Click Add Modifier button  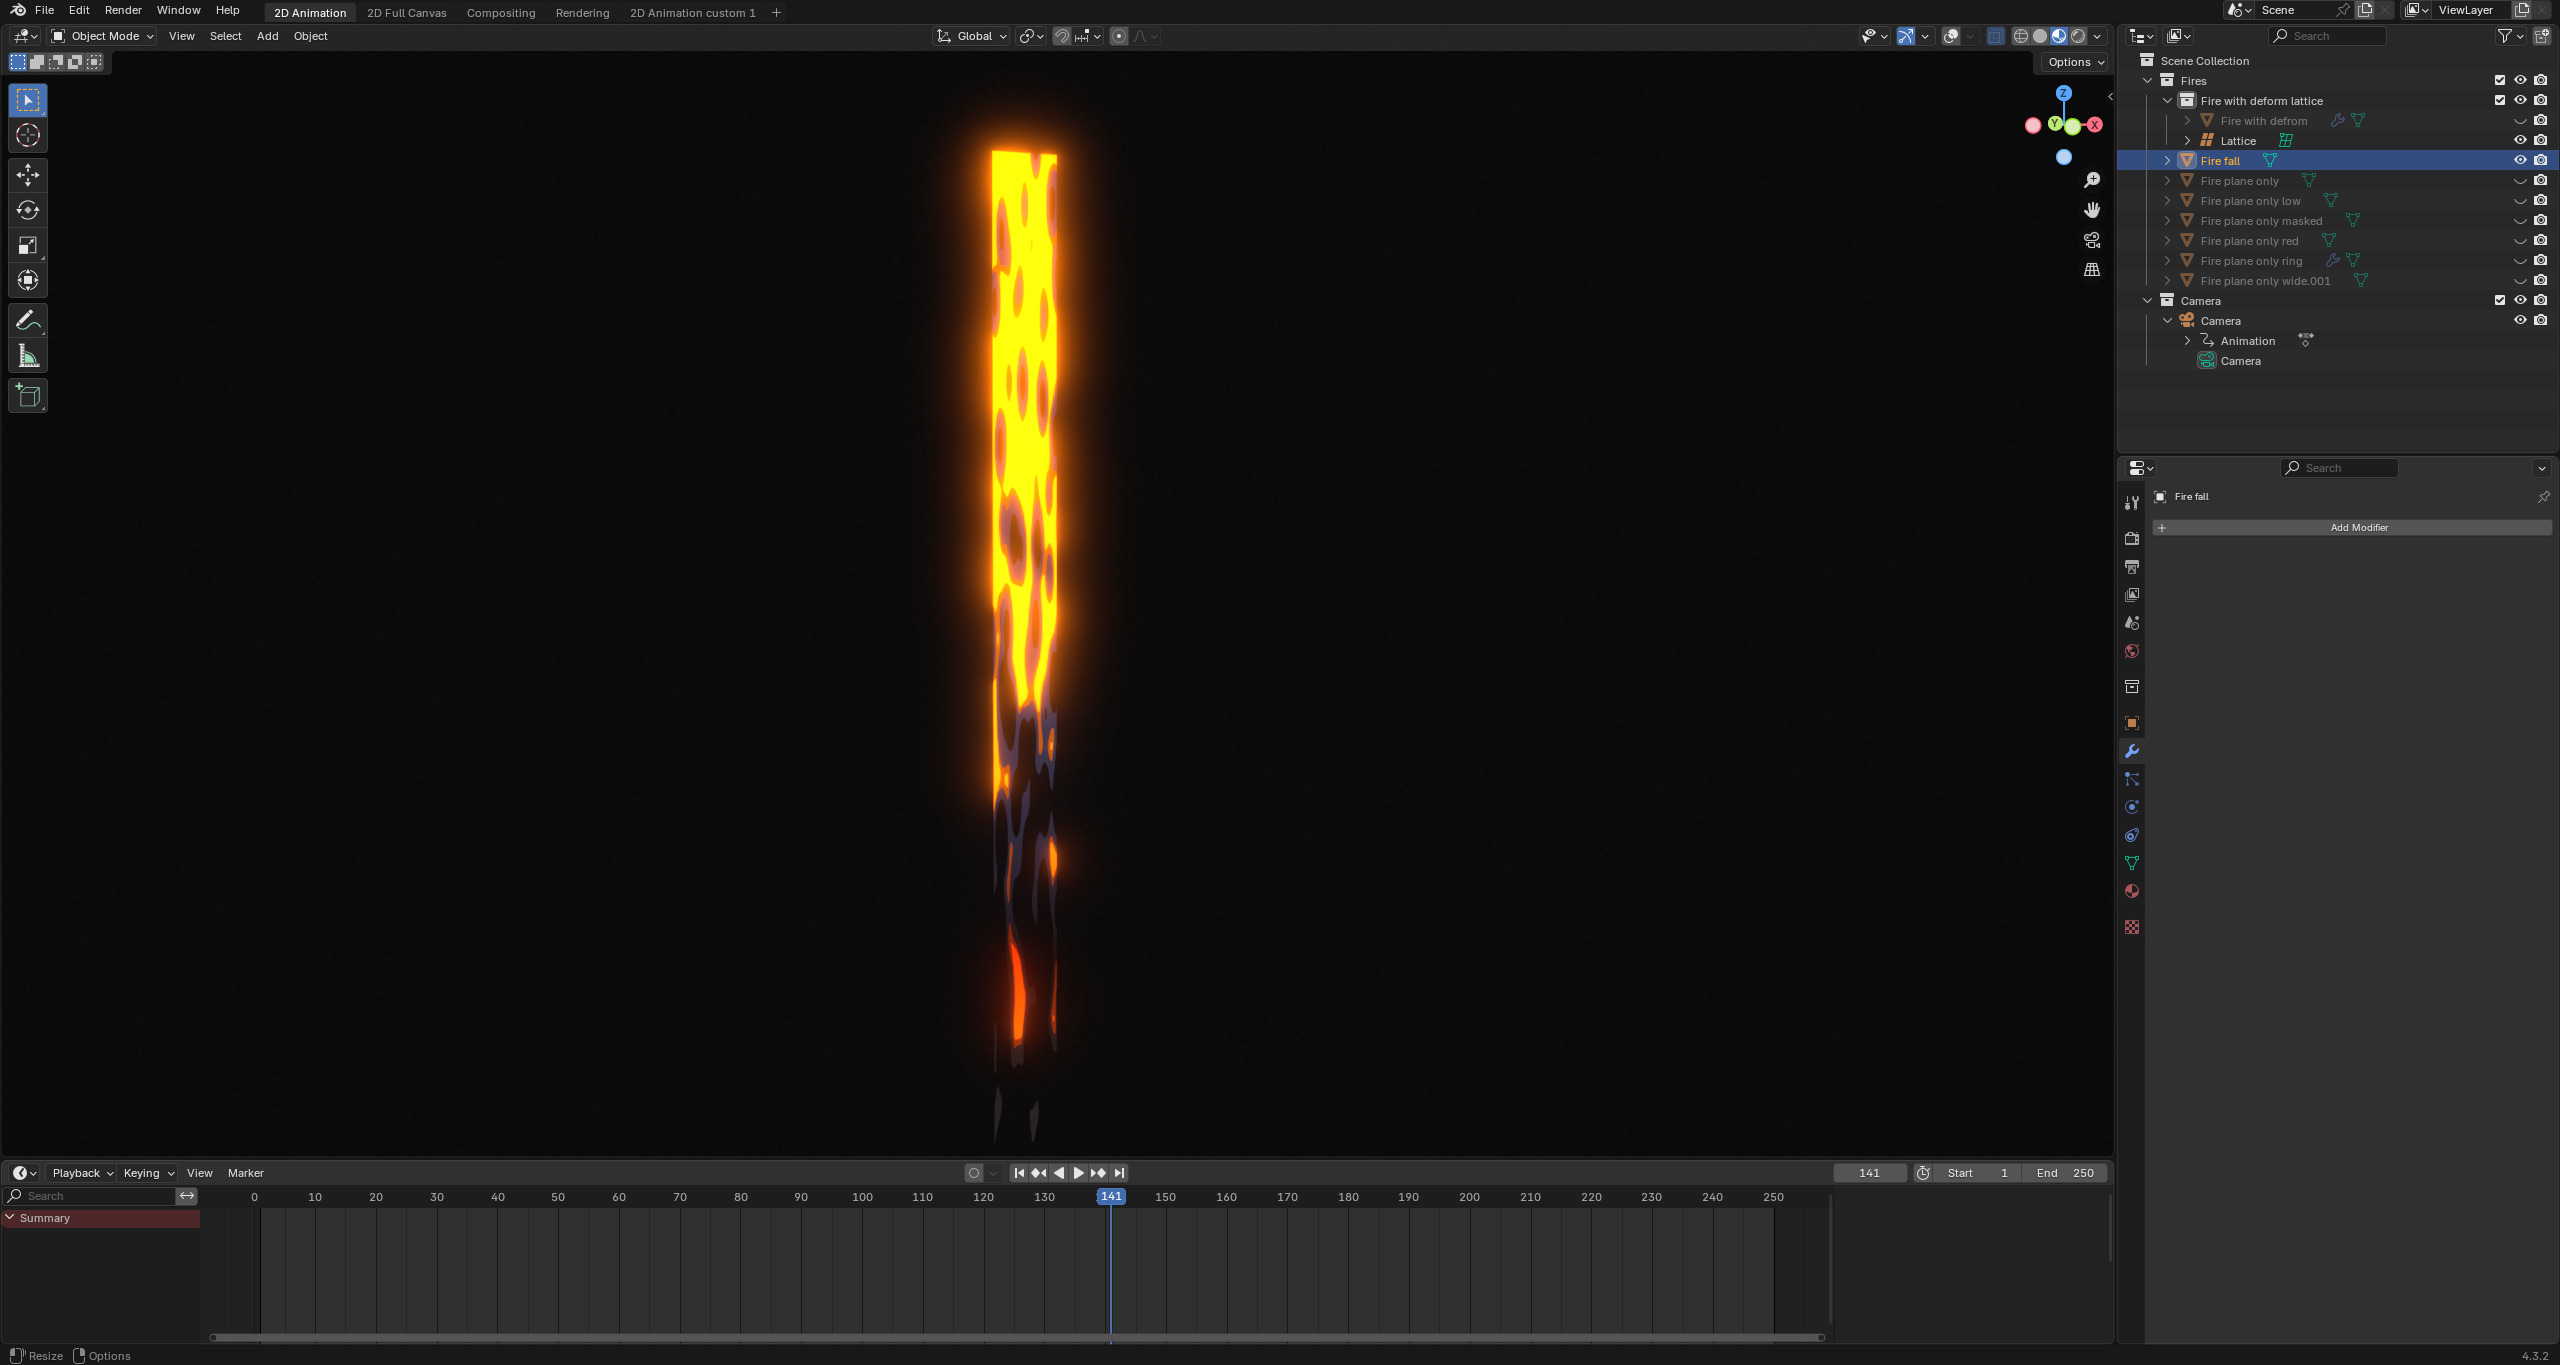pos(2352,527)
